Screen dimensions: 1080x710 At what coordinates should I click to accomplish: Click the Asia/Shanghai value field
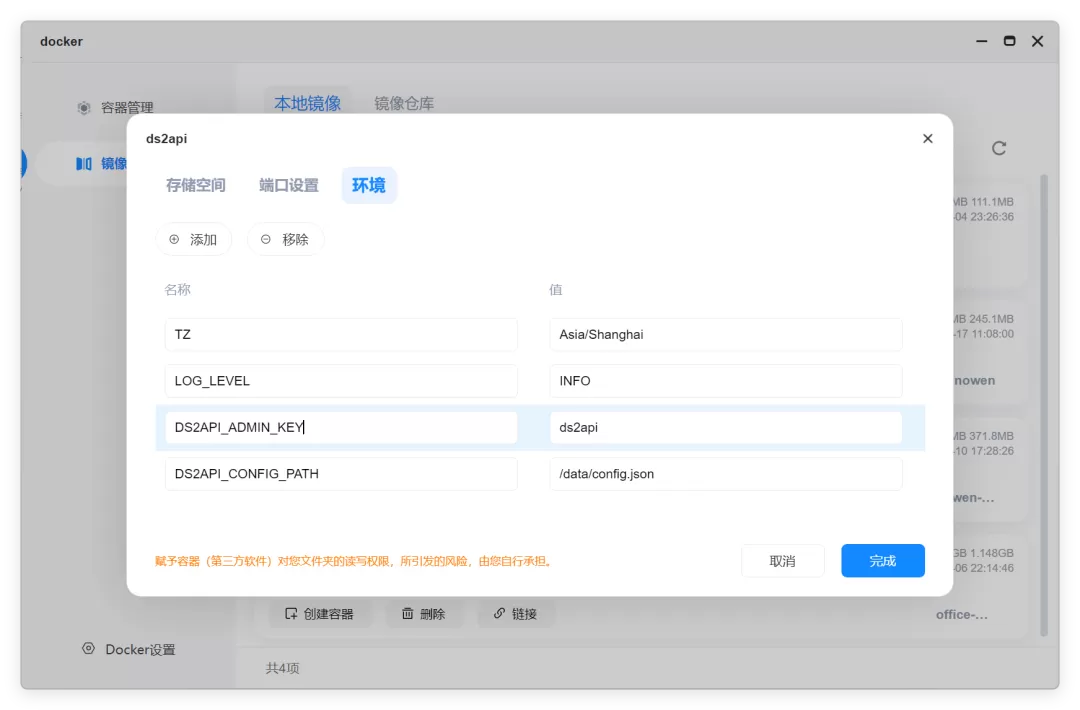(725, 334)
